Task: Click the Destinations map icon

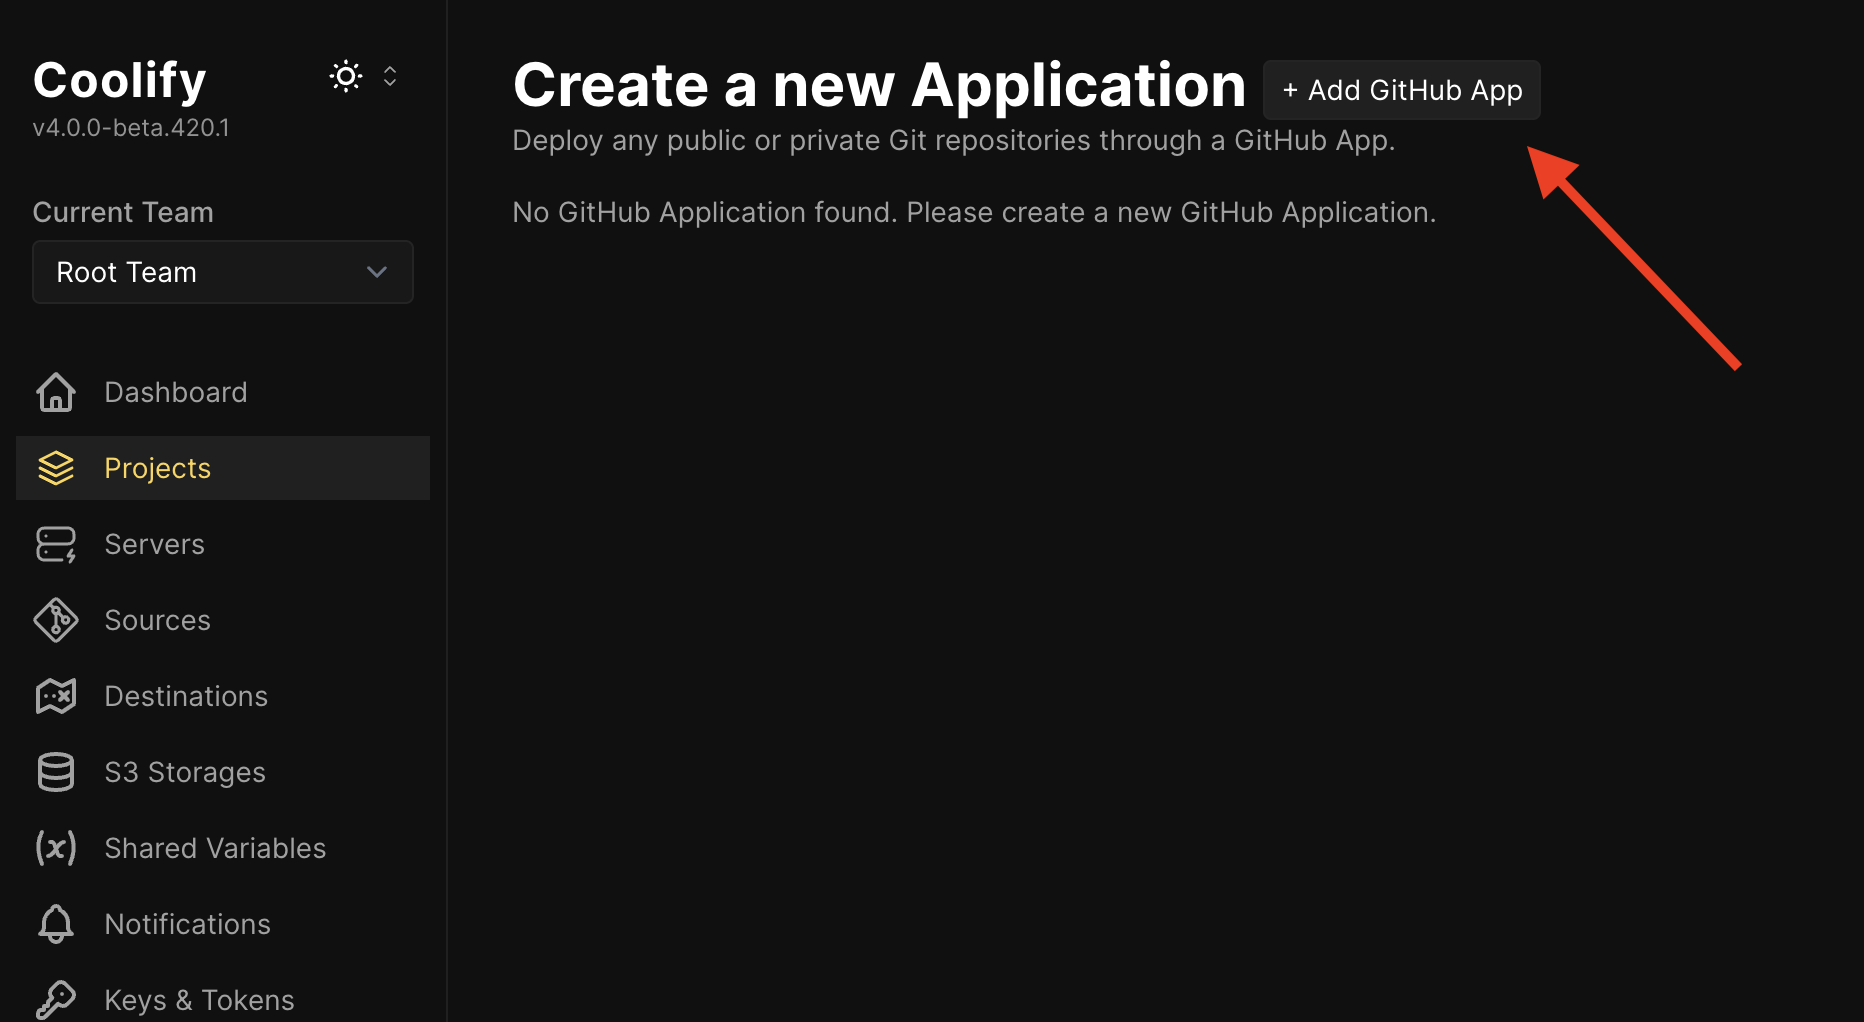Action: click(56, 696)
